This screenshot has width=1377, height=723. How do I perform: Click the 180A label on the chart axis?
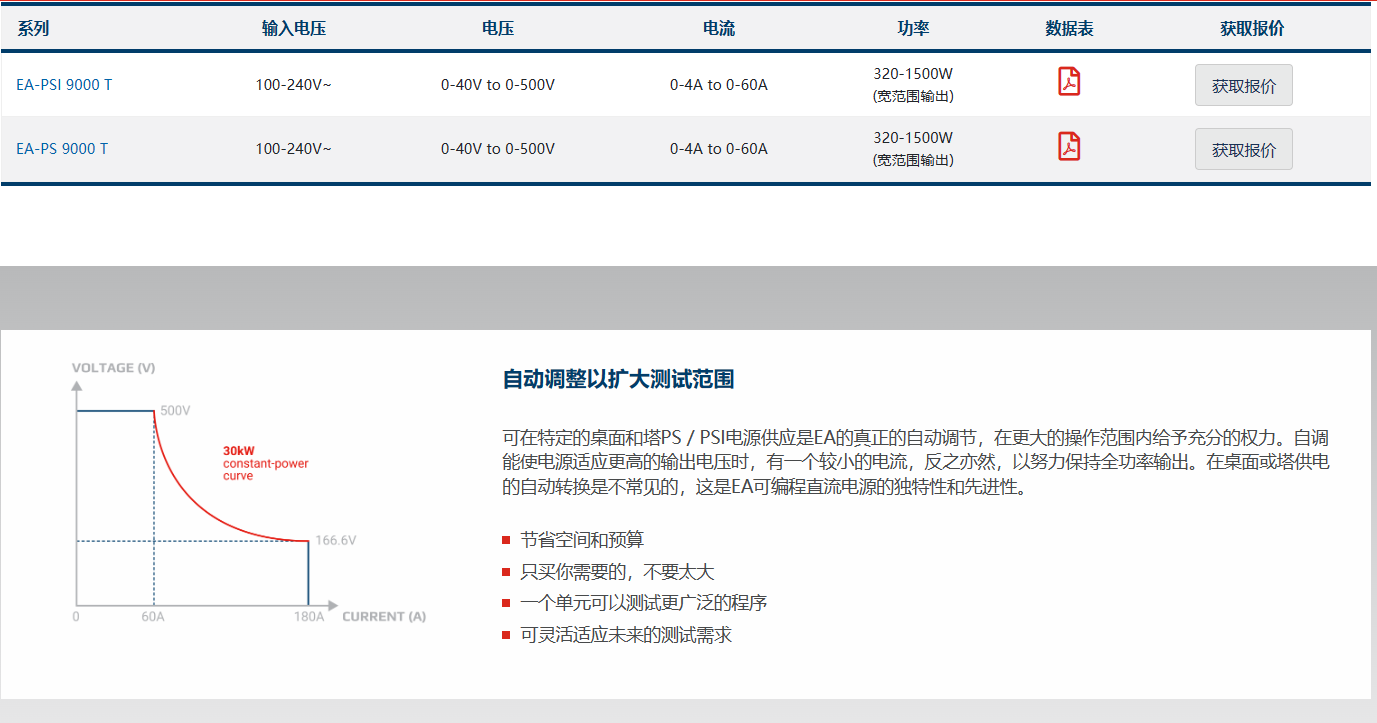[308, 617]
